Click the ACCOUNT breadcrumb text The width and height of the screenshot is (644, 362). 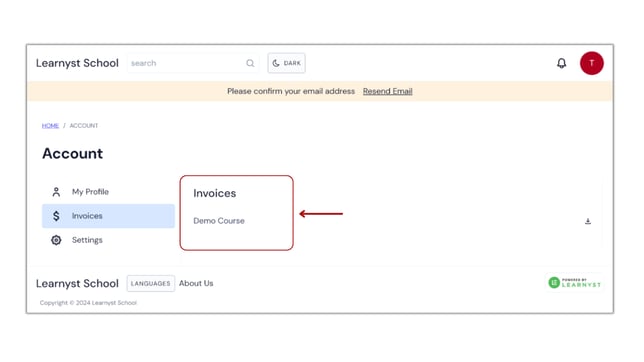pos(84,126)
